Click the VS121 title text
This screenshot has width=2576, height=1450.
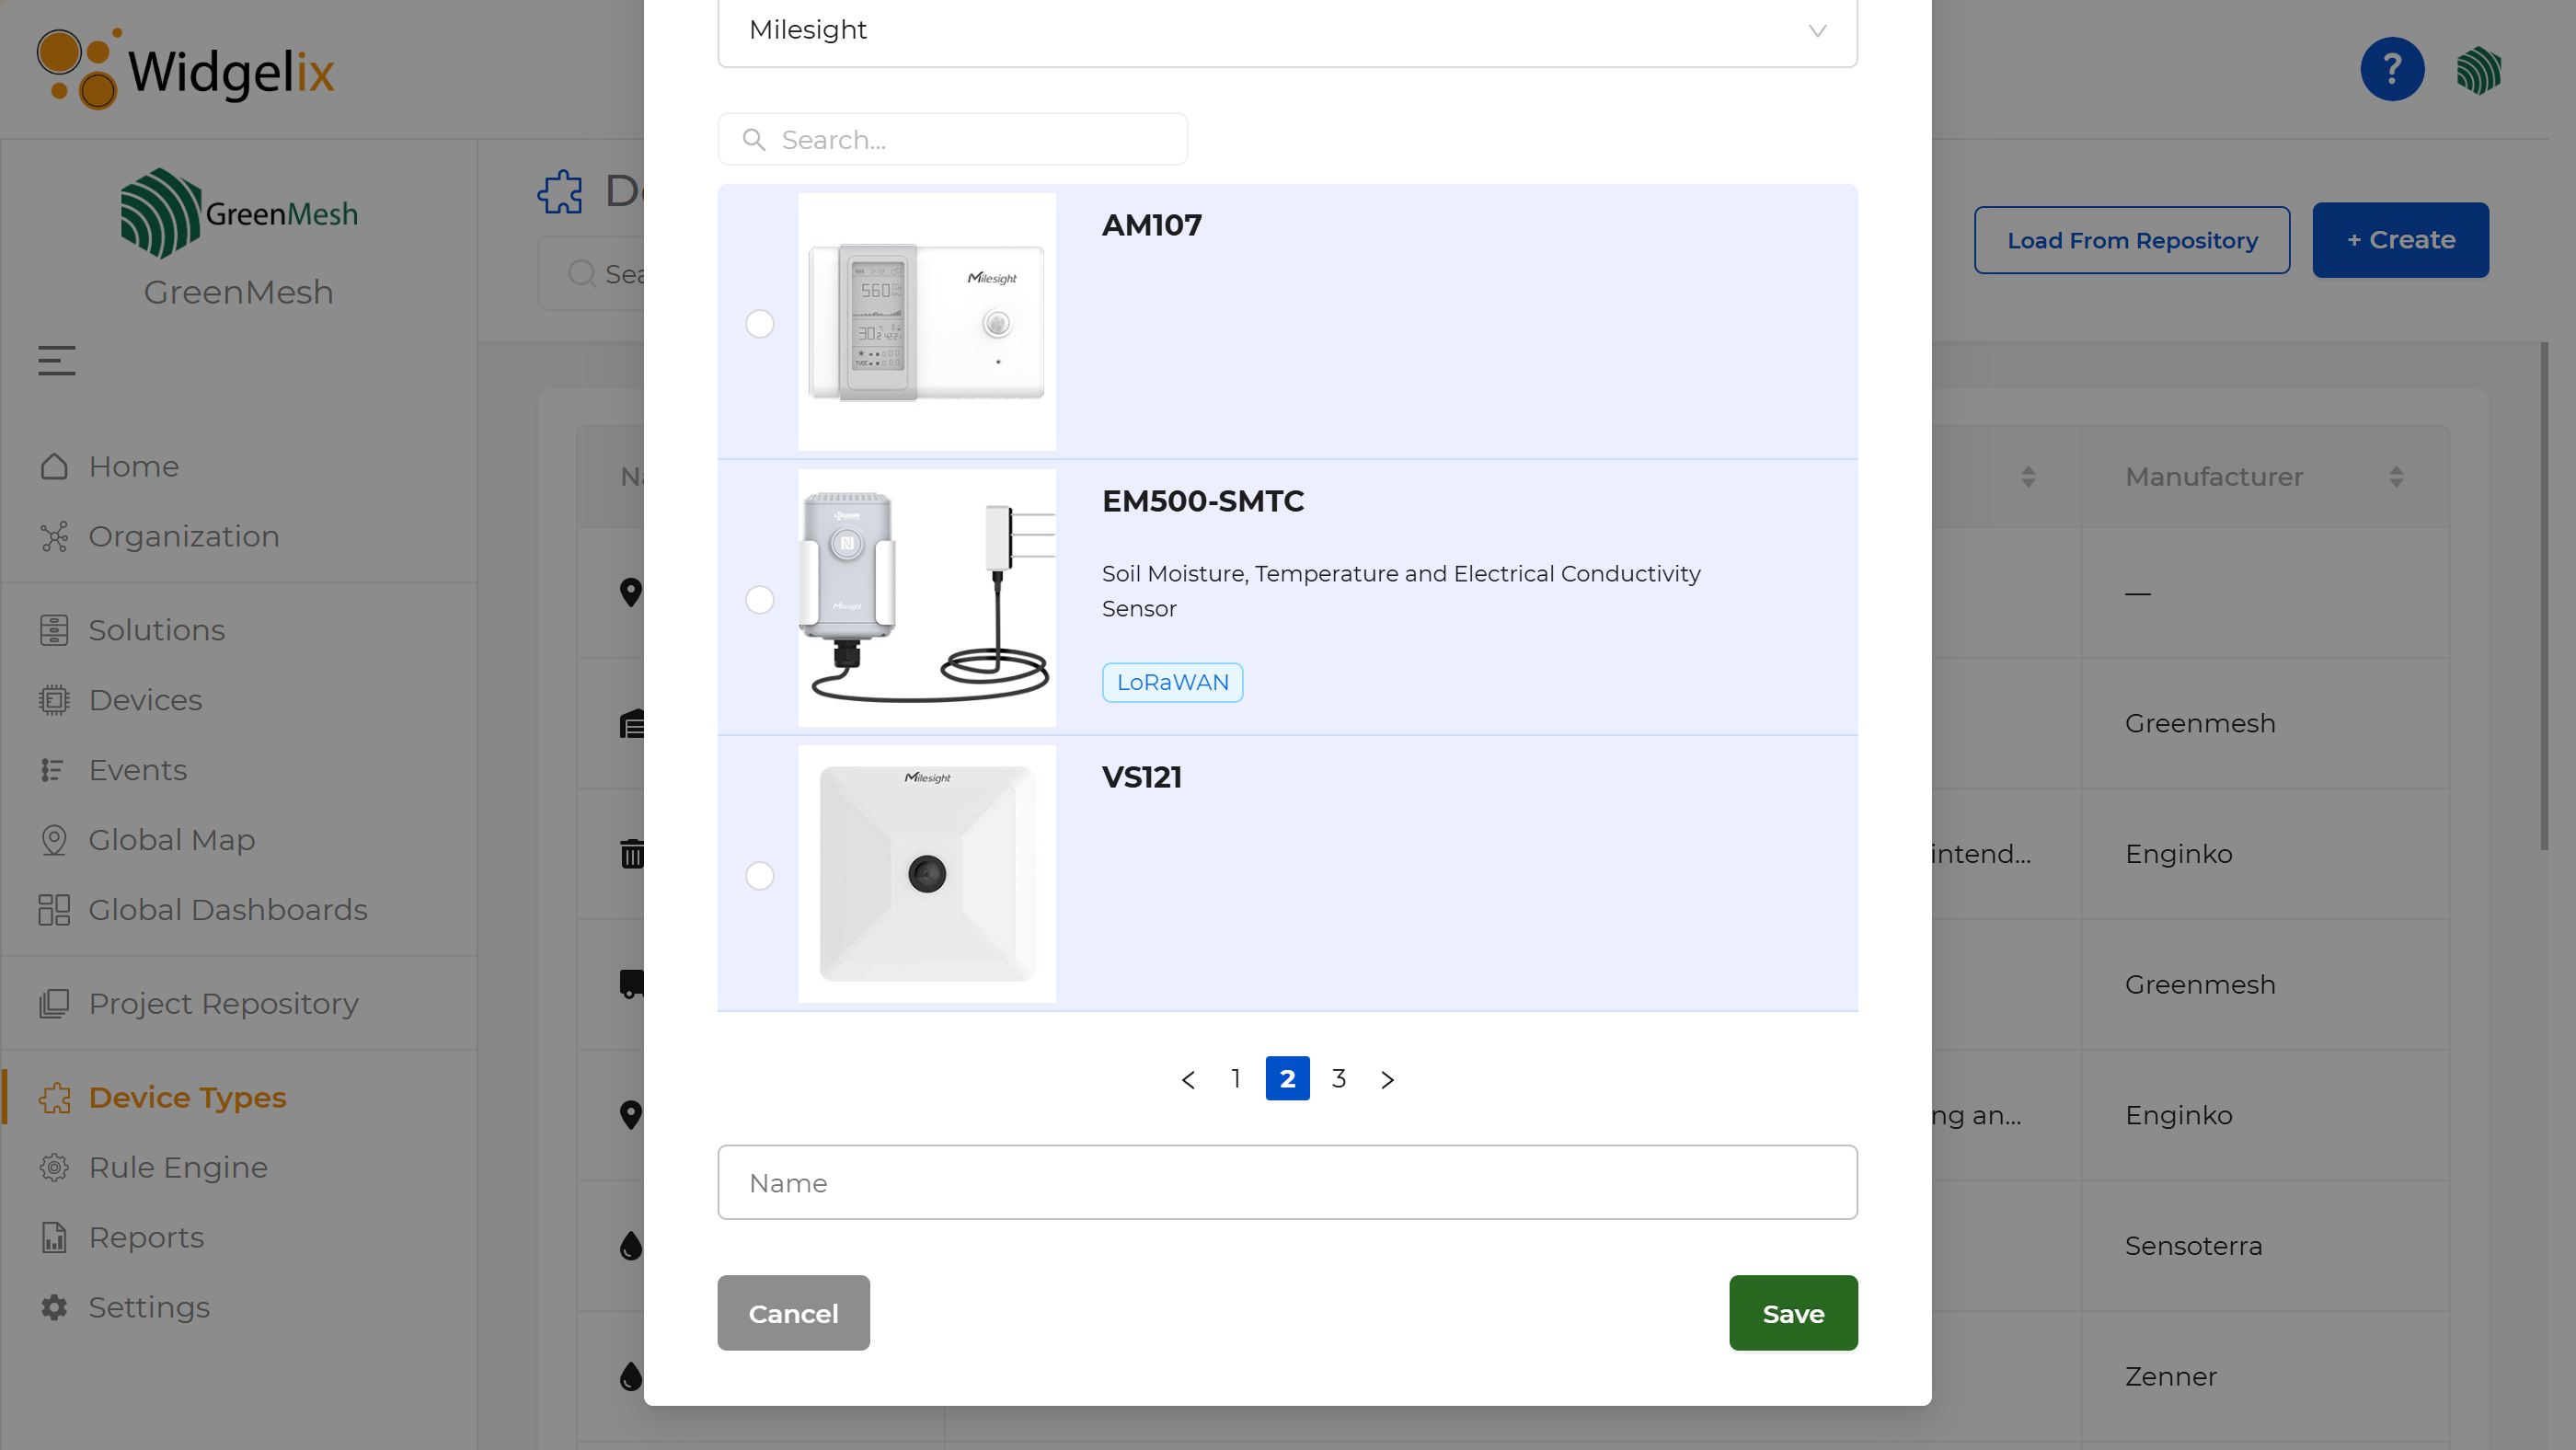coord(1142,777)
